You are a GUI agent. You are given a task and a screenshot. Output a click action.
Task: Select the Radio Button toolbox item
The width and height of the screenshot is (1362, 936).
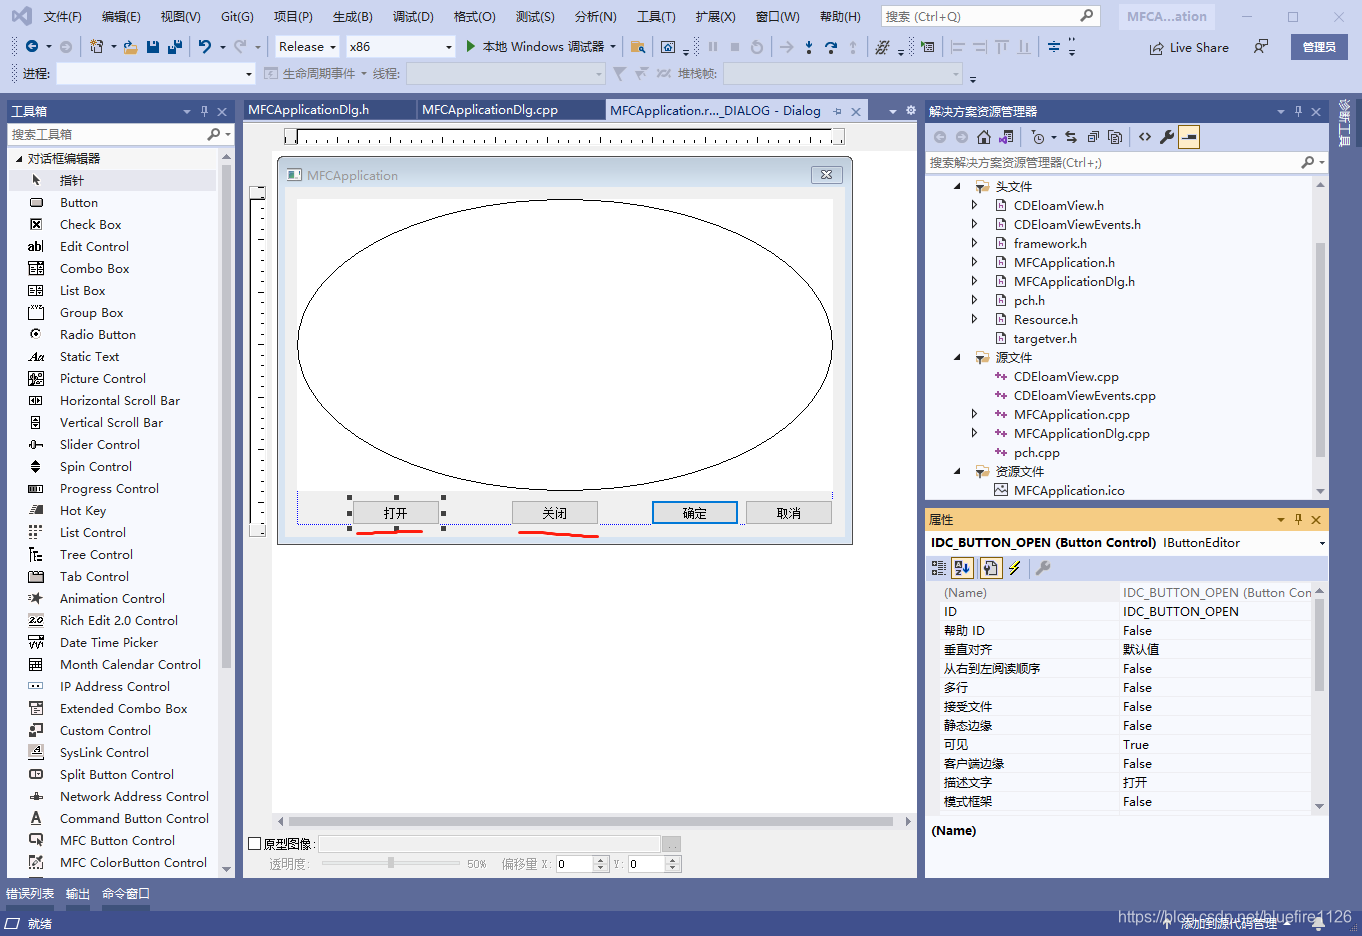click(x=97, y=335)
